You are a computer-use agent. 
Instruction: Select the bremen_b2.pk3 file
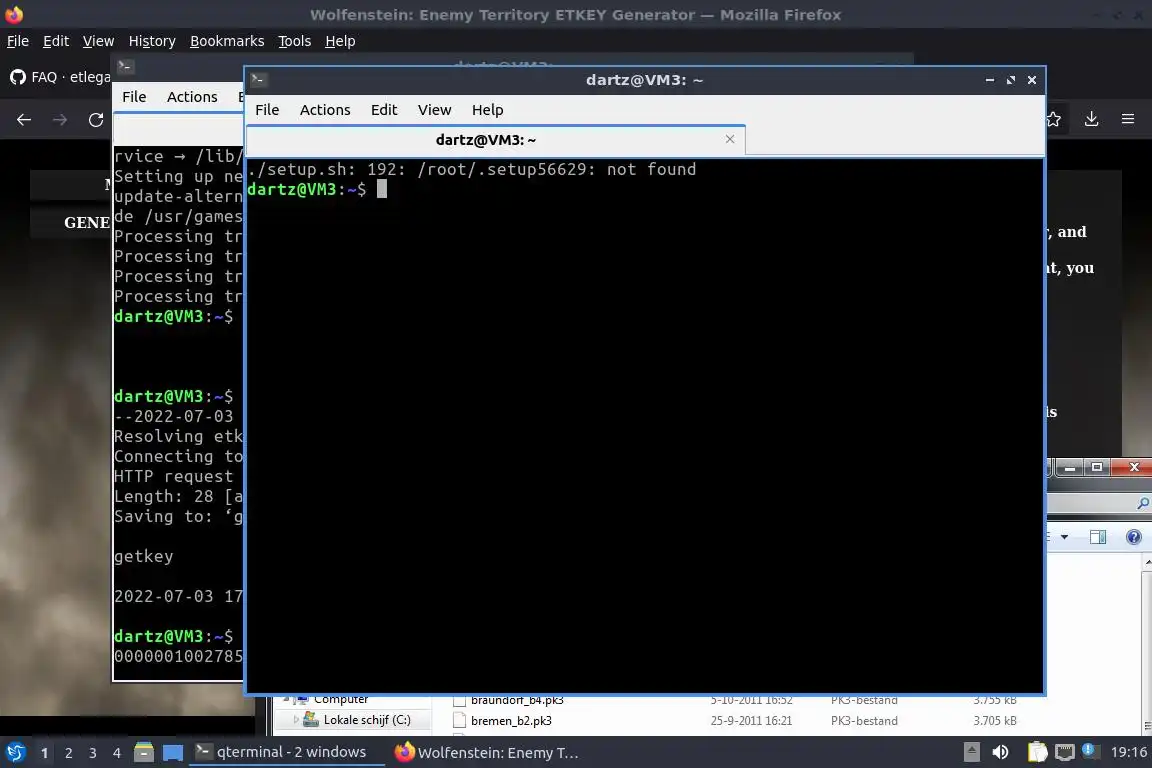(x=511, y=721)
